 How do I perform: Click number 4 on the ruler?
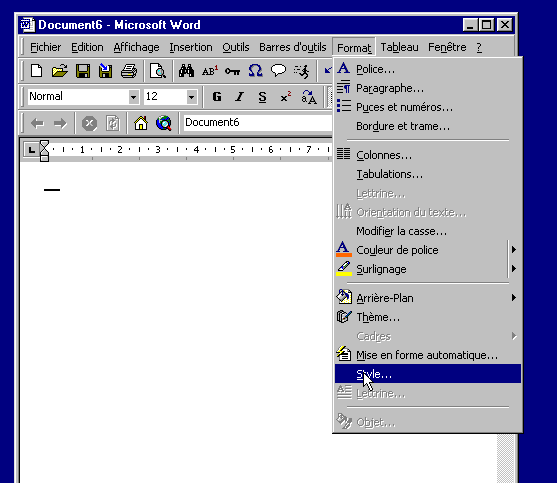(196, 150)
